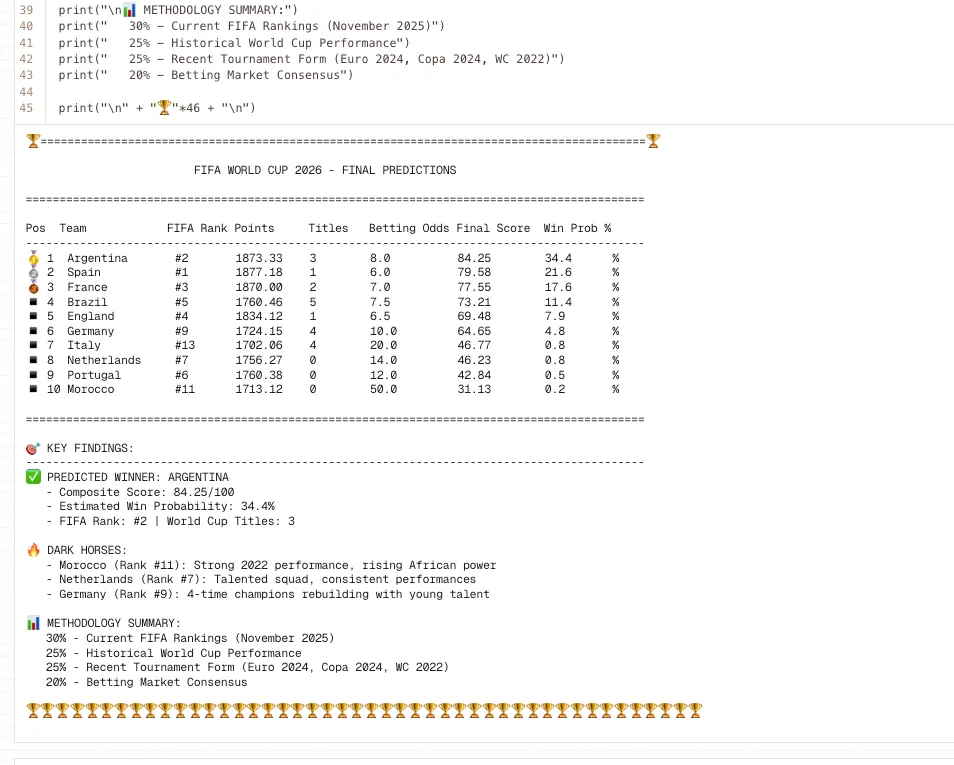The image size is (954, 765).
Task: Click the black square marker beside Morocco
Action: [x=34, y=389]
